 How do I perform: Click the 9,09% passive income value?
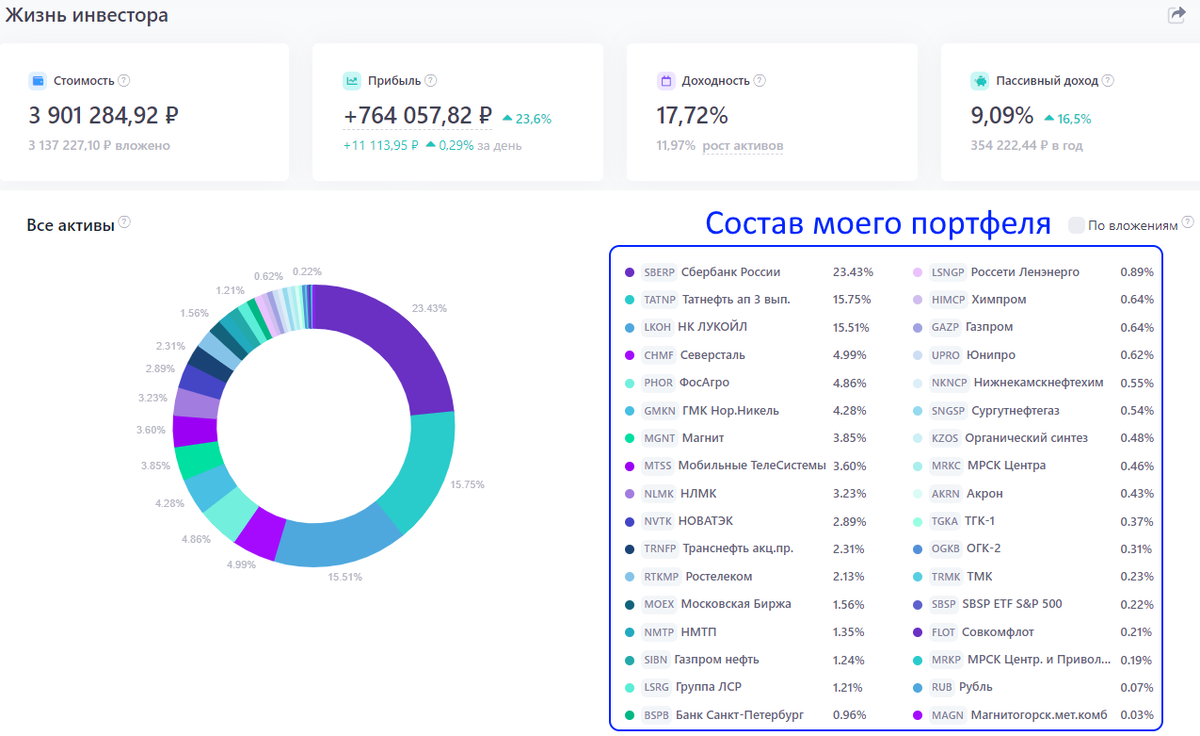pyautogui.click(x=1002, y=116)
